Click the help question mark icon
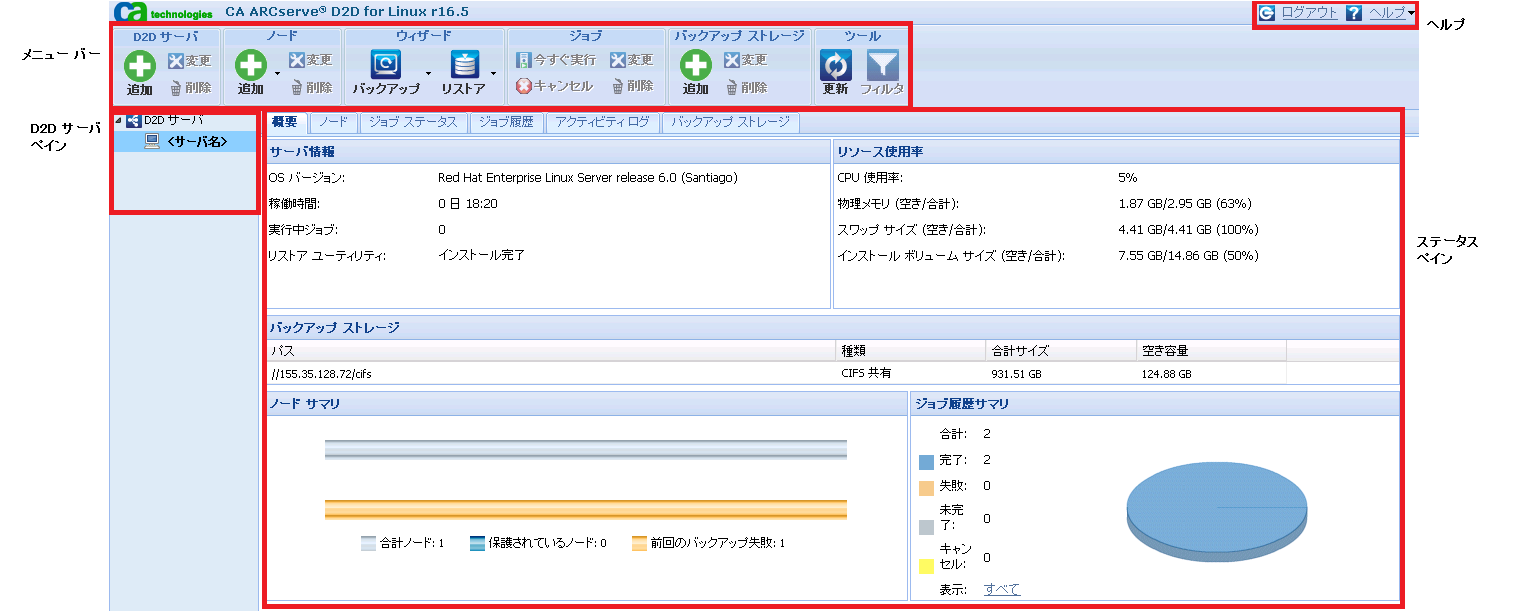The height and width of the screenshot is (611, 1519). pyautogui.click(x=1354, y=13)
